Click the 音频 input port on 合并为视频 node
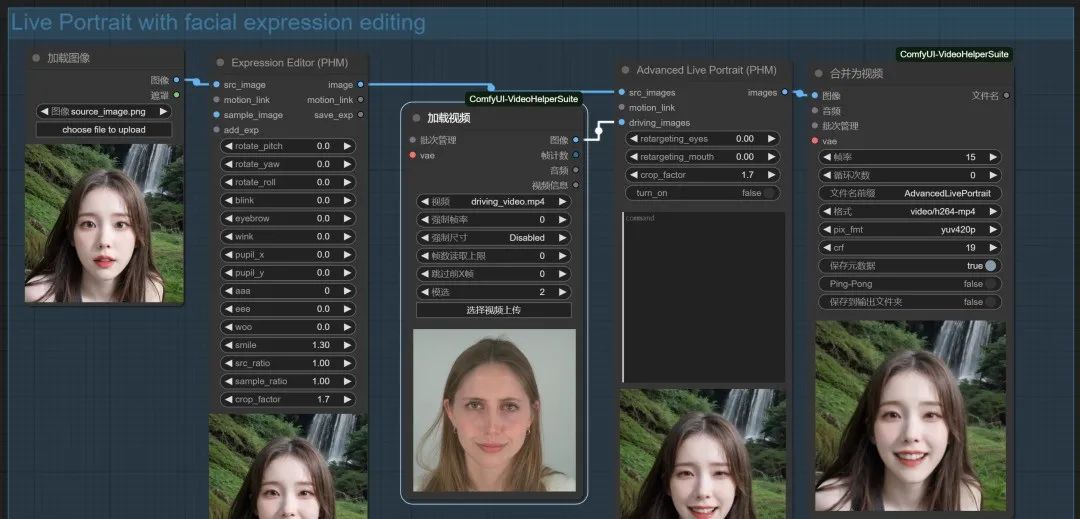Image resolution: width=1080 pixels, height=519 pixels. 816,111
